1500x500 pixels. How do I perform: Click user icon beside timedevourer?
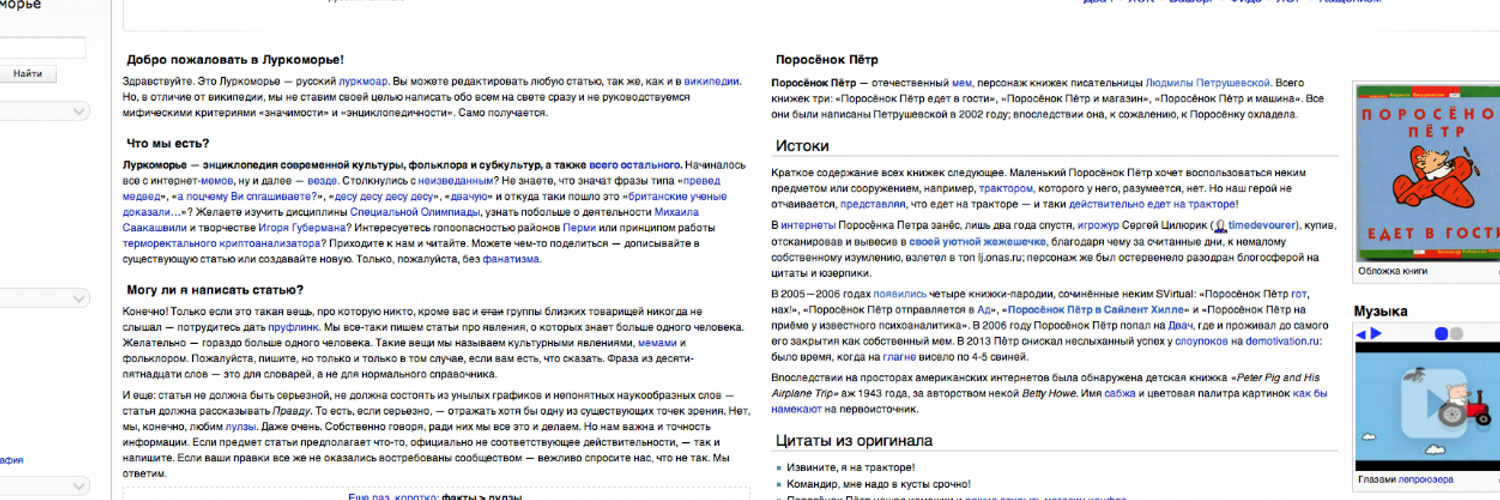tap(1219, 227)
